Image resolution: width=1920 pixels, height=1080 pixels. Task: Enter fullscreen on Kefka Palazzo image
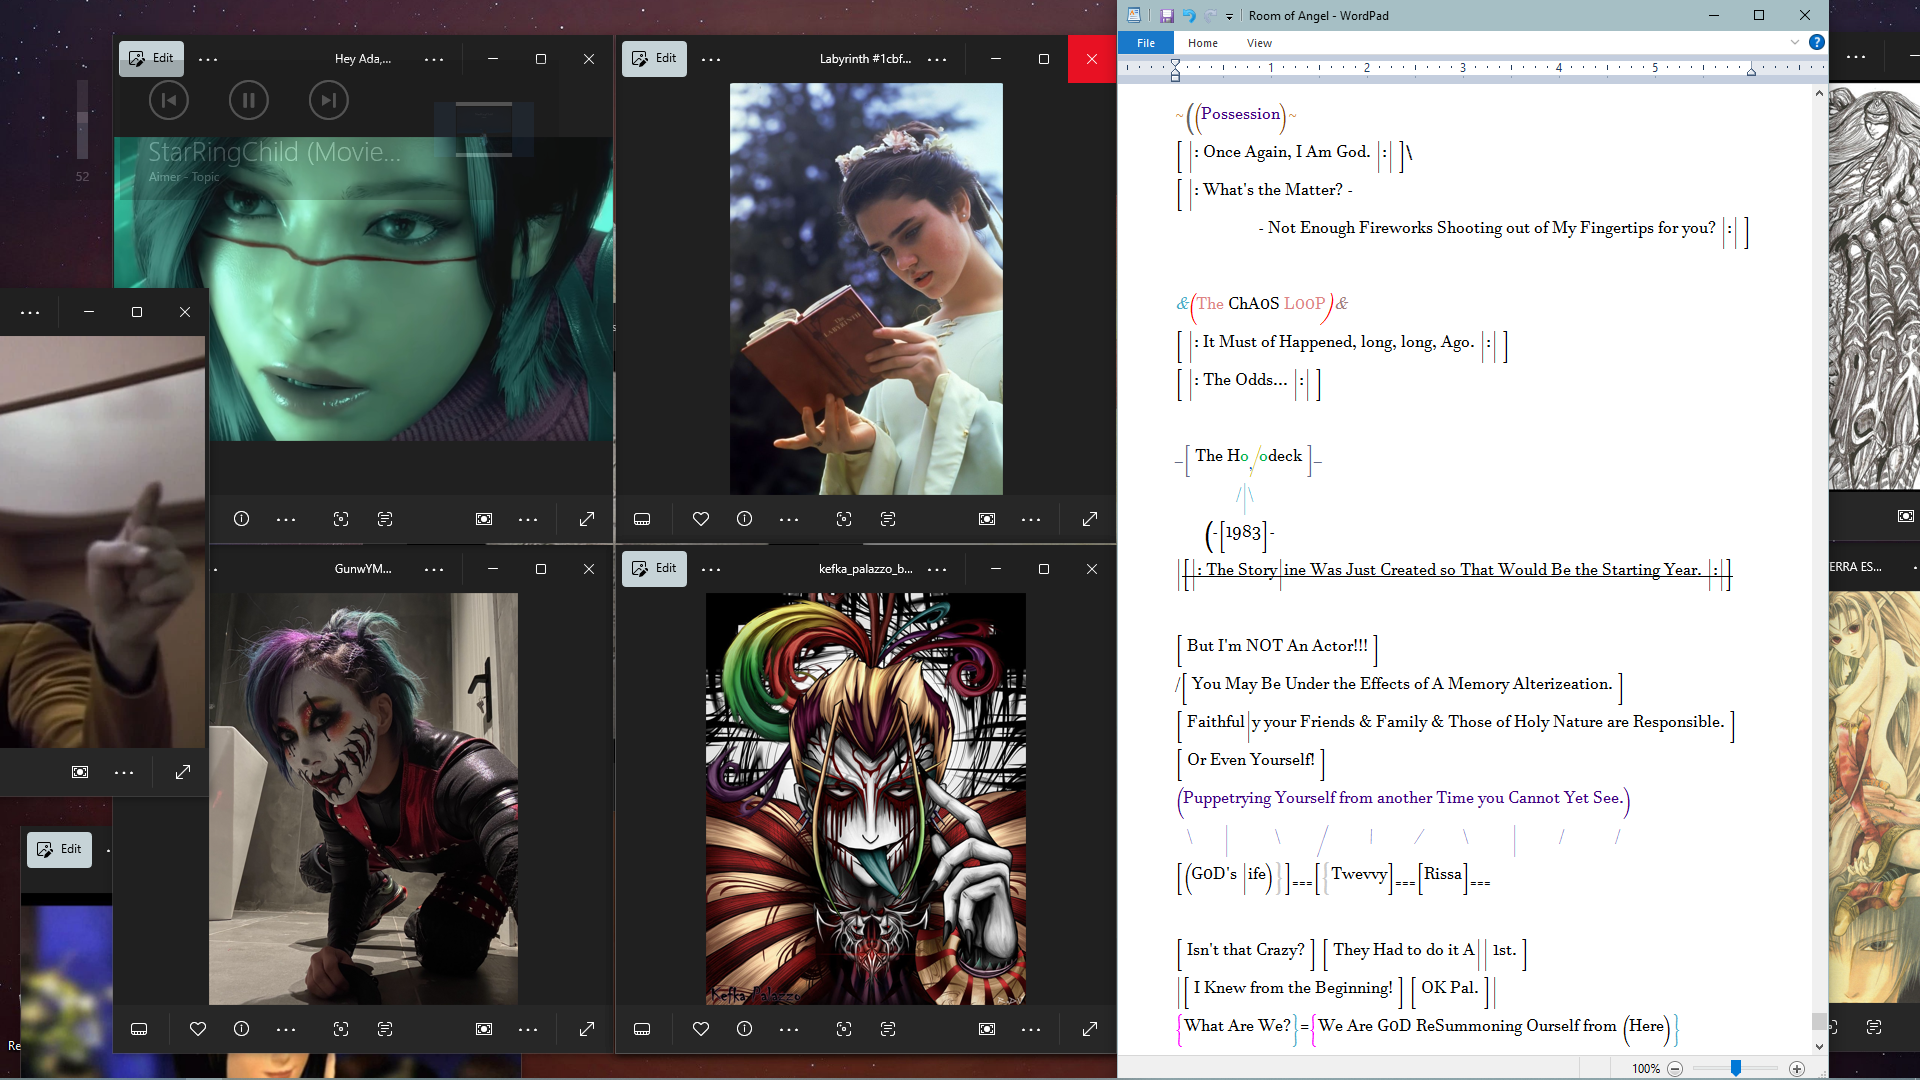coord(1090,1029)
